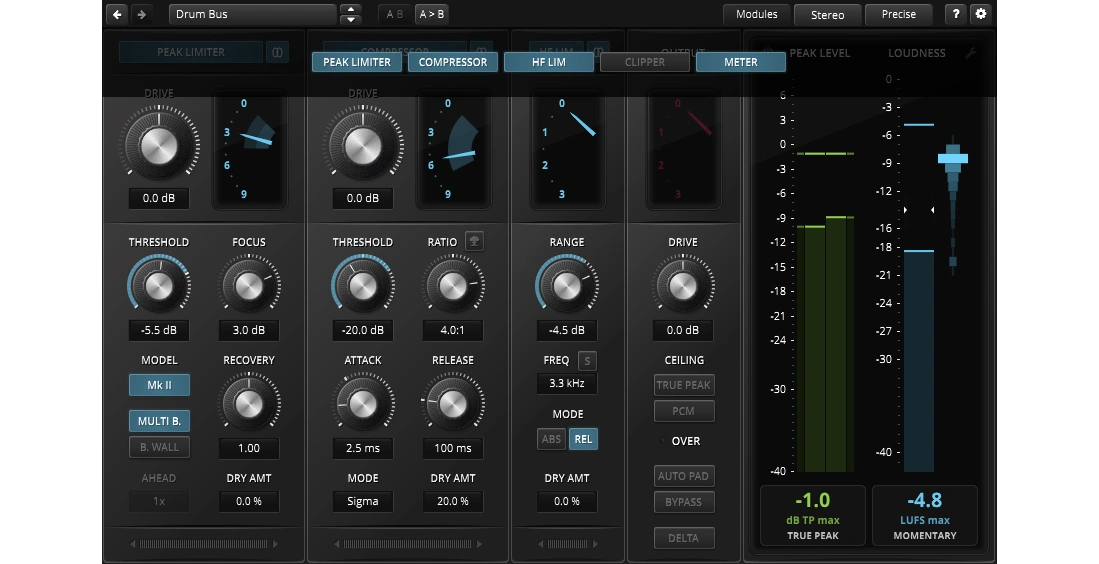Open the Stereo channel mode dropdown

(x=827, y=15)
